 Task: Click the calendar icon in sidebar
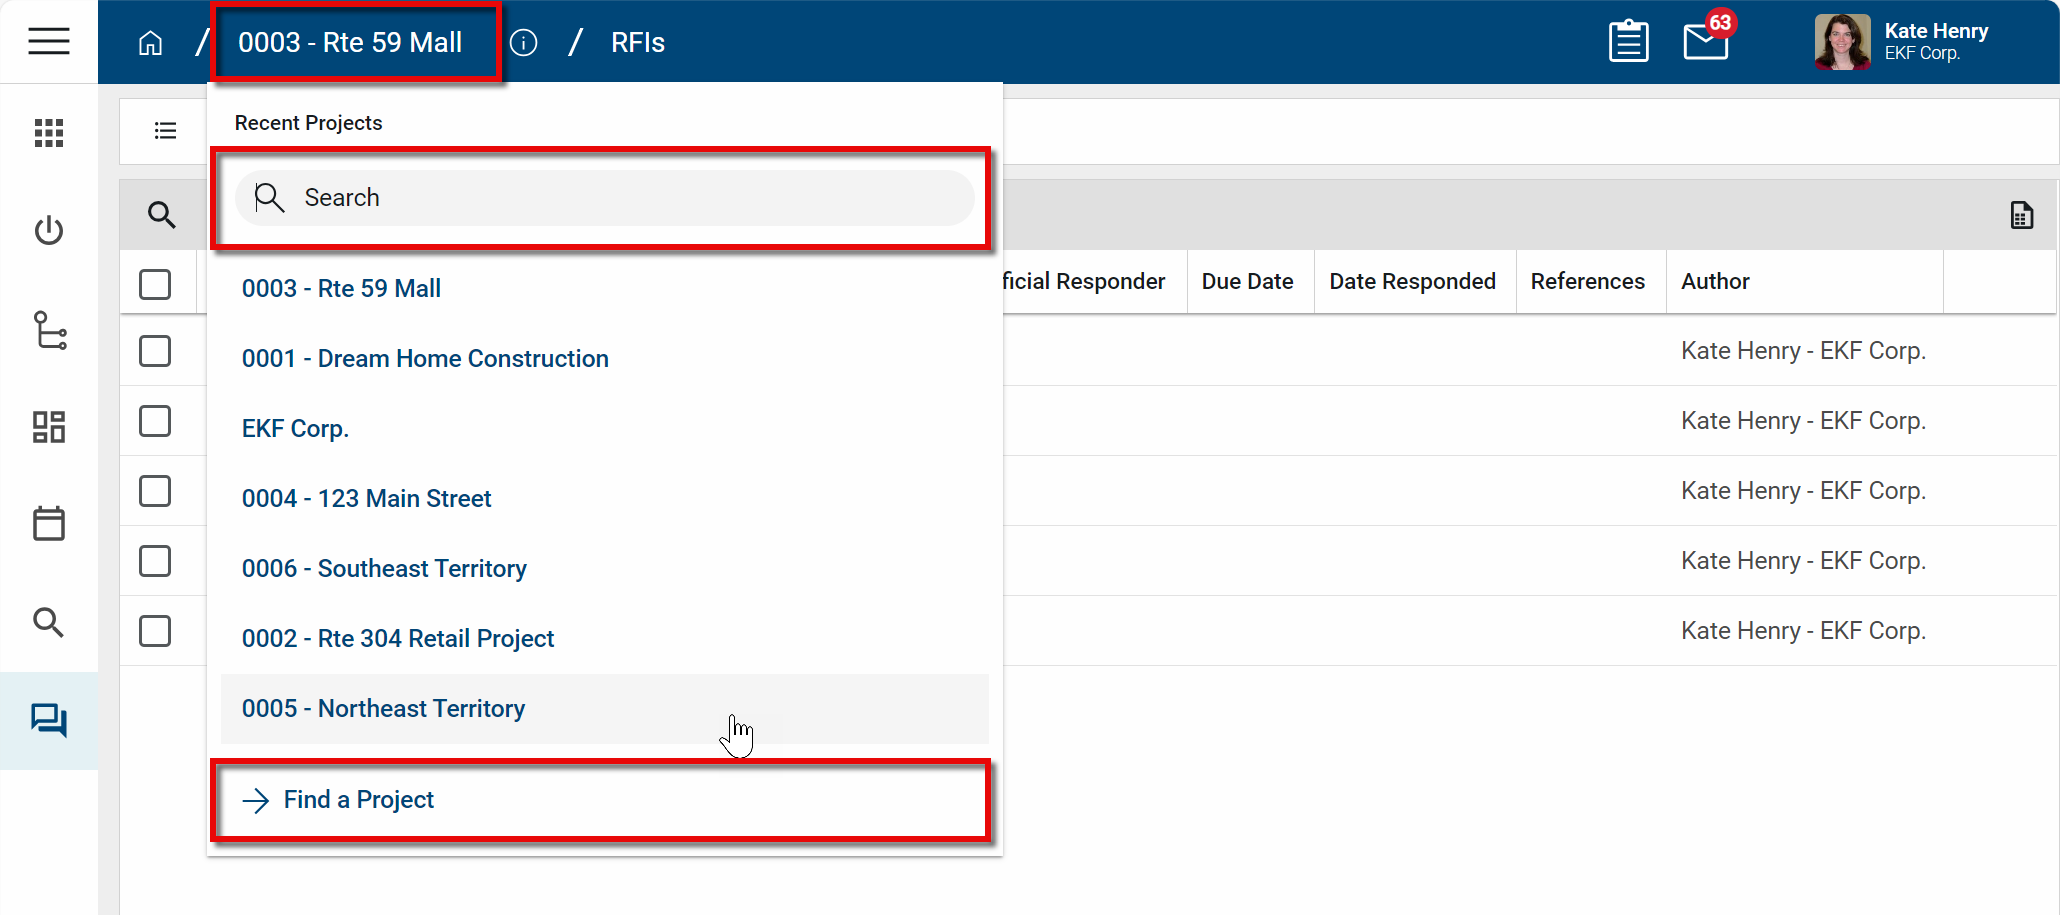pos(48,523)
